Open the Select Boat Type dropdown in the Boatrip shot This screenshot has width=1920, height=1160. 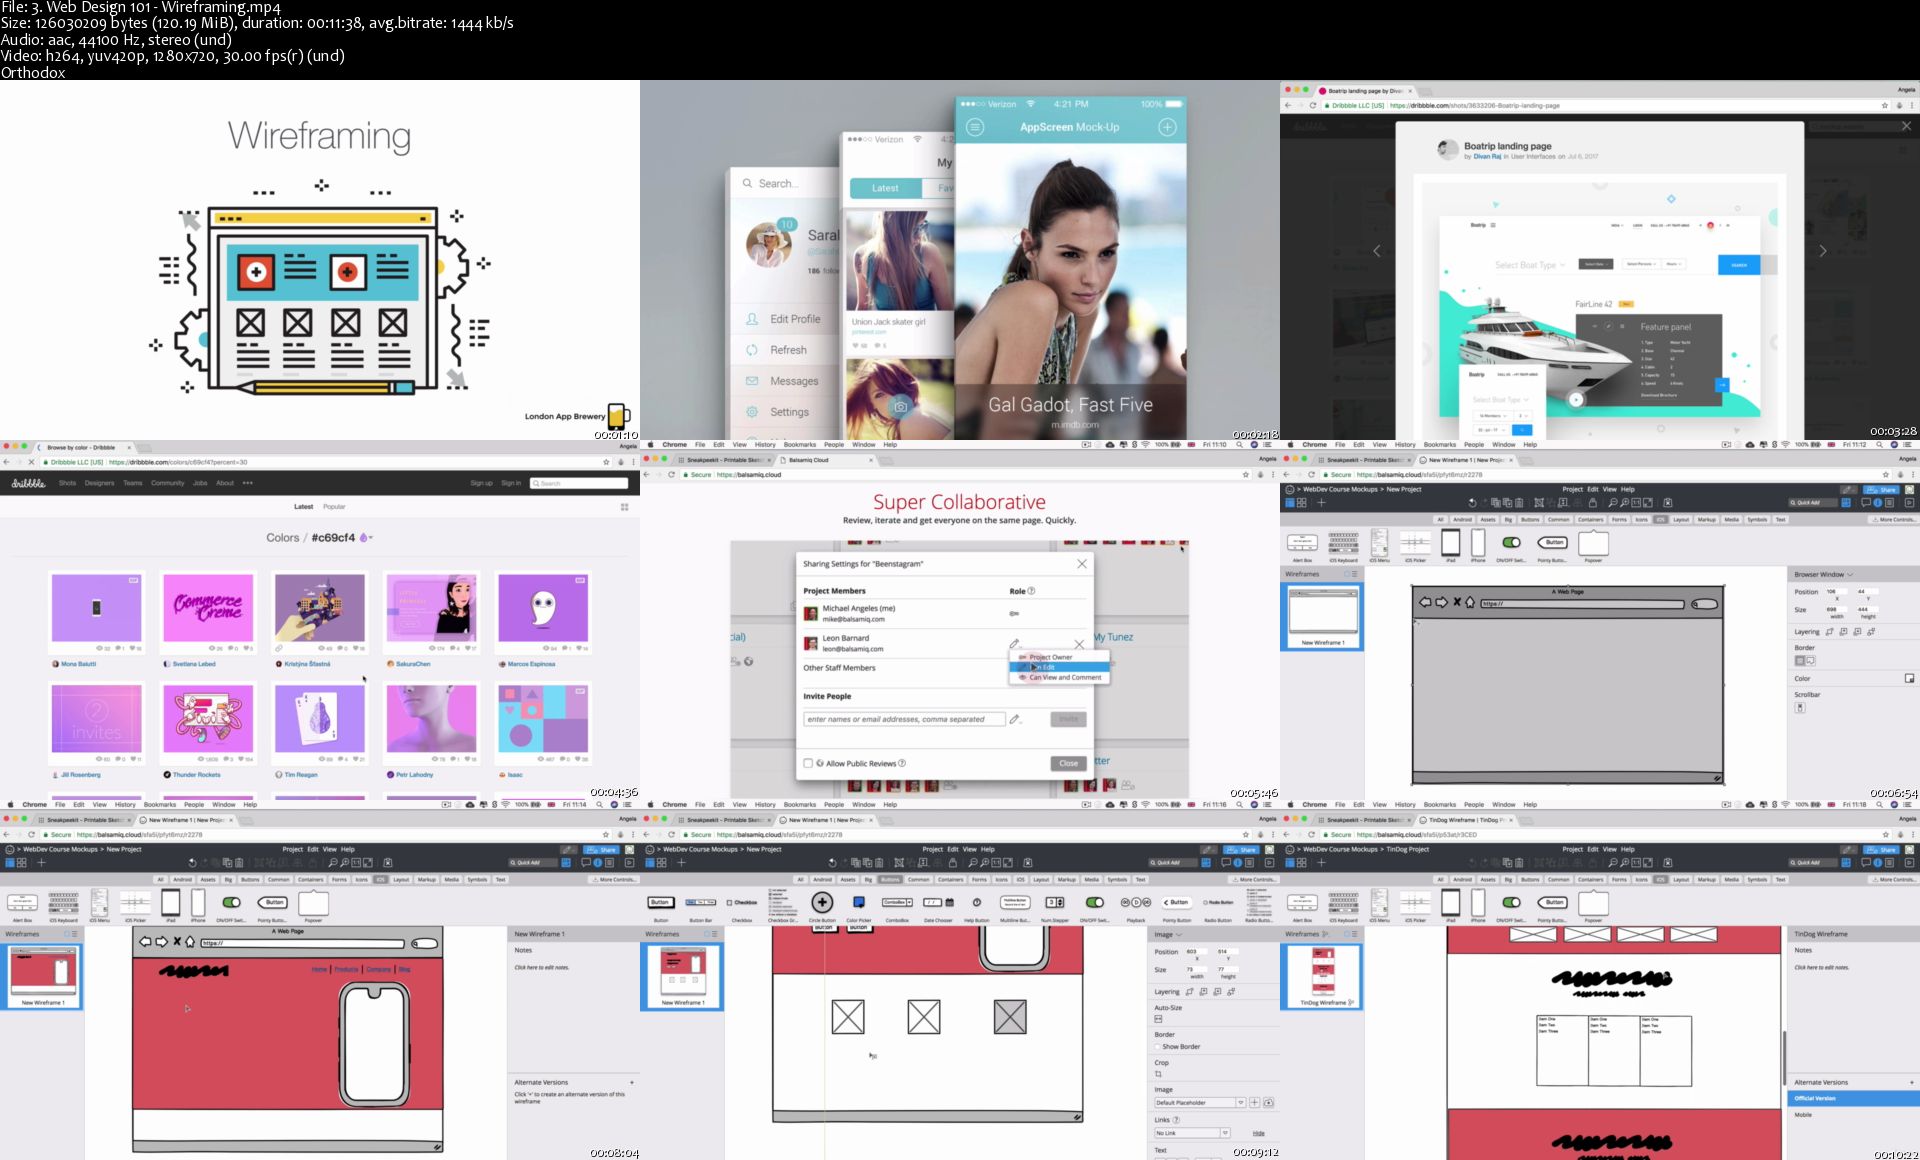pyautogui.click(x=1530, y=265)
